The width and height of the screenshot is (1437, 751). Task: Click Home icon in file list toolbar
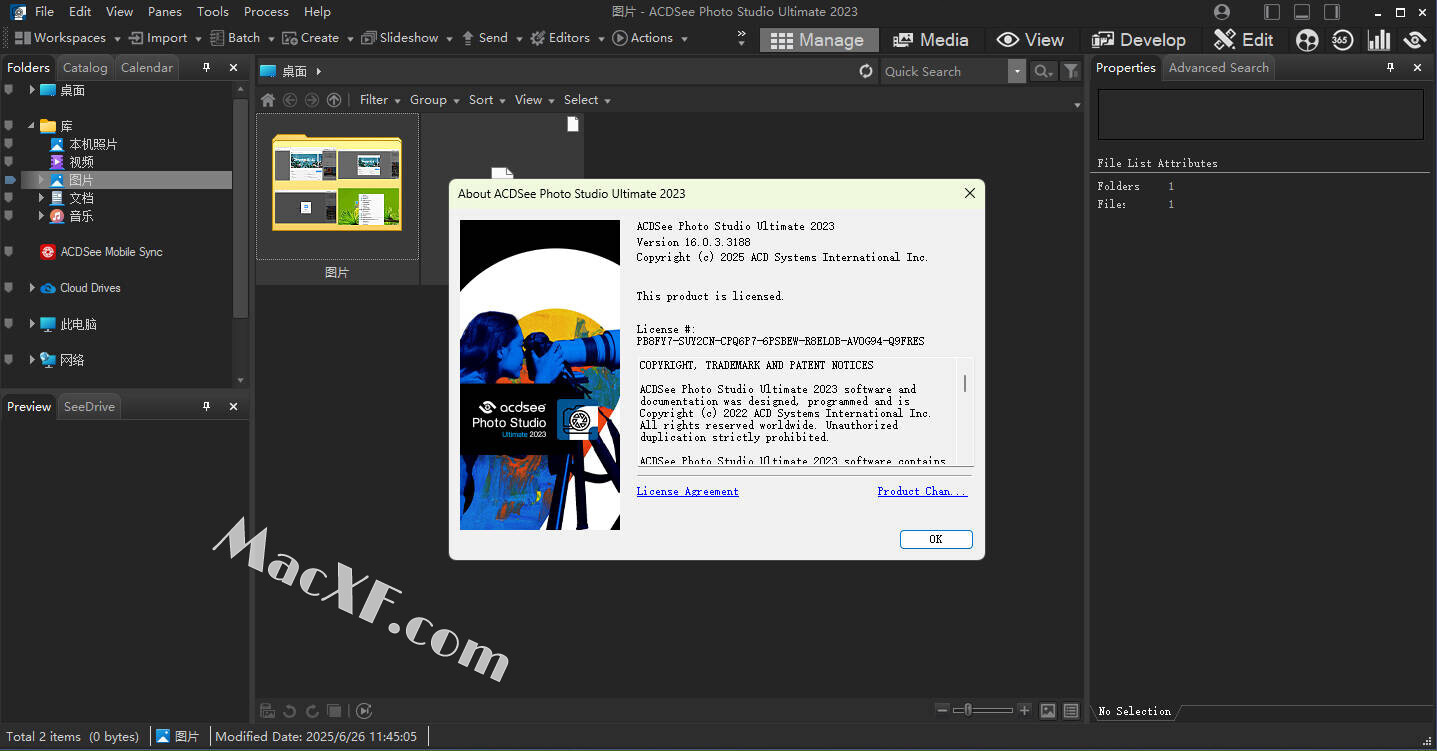coord(267,100)
